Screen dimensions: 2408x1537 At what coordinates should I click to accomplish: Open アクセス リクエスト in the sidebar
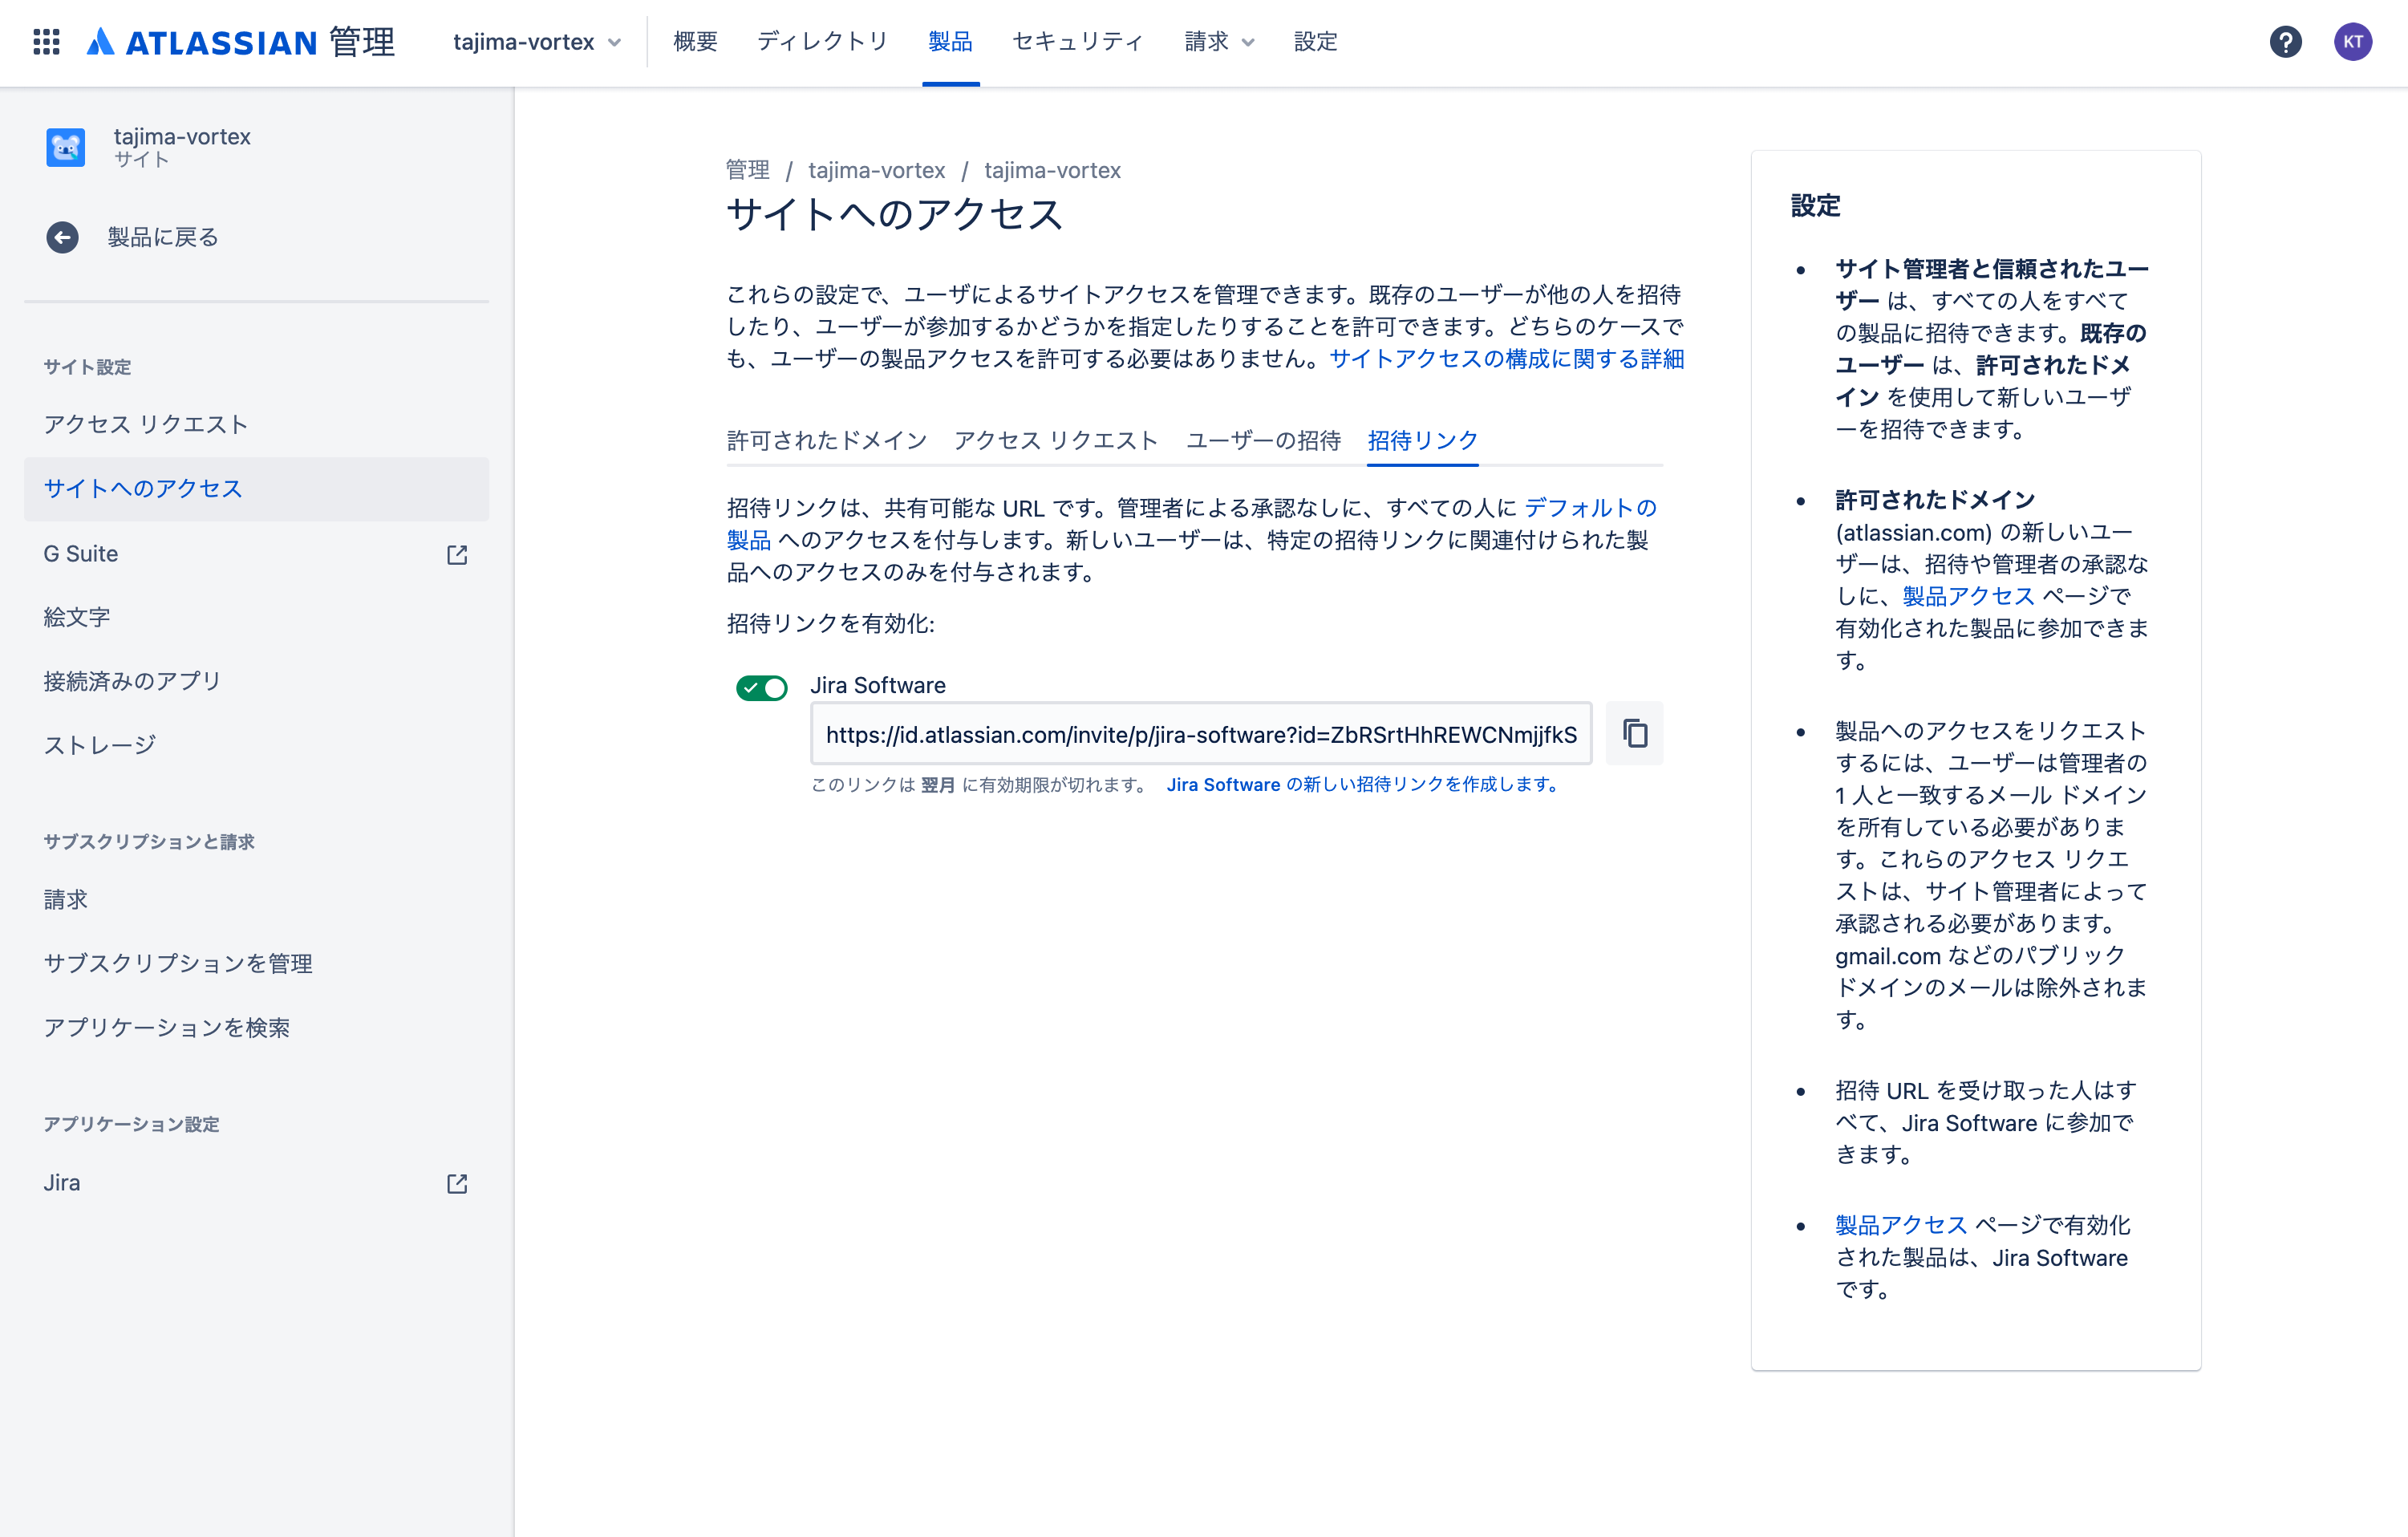tap(256, 424)
